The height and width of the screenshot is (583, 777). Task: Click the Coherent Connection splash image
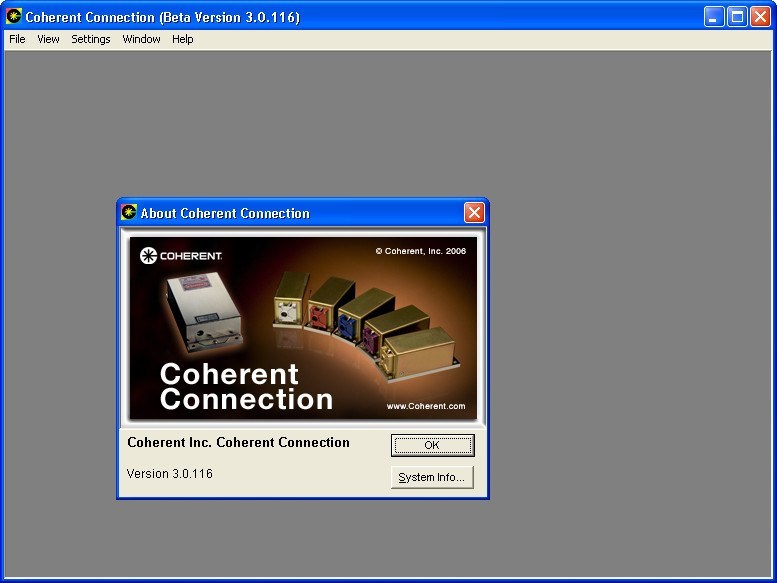point(303,328)
